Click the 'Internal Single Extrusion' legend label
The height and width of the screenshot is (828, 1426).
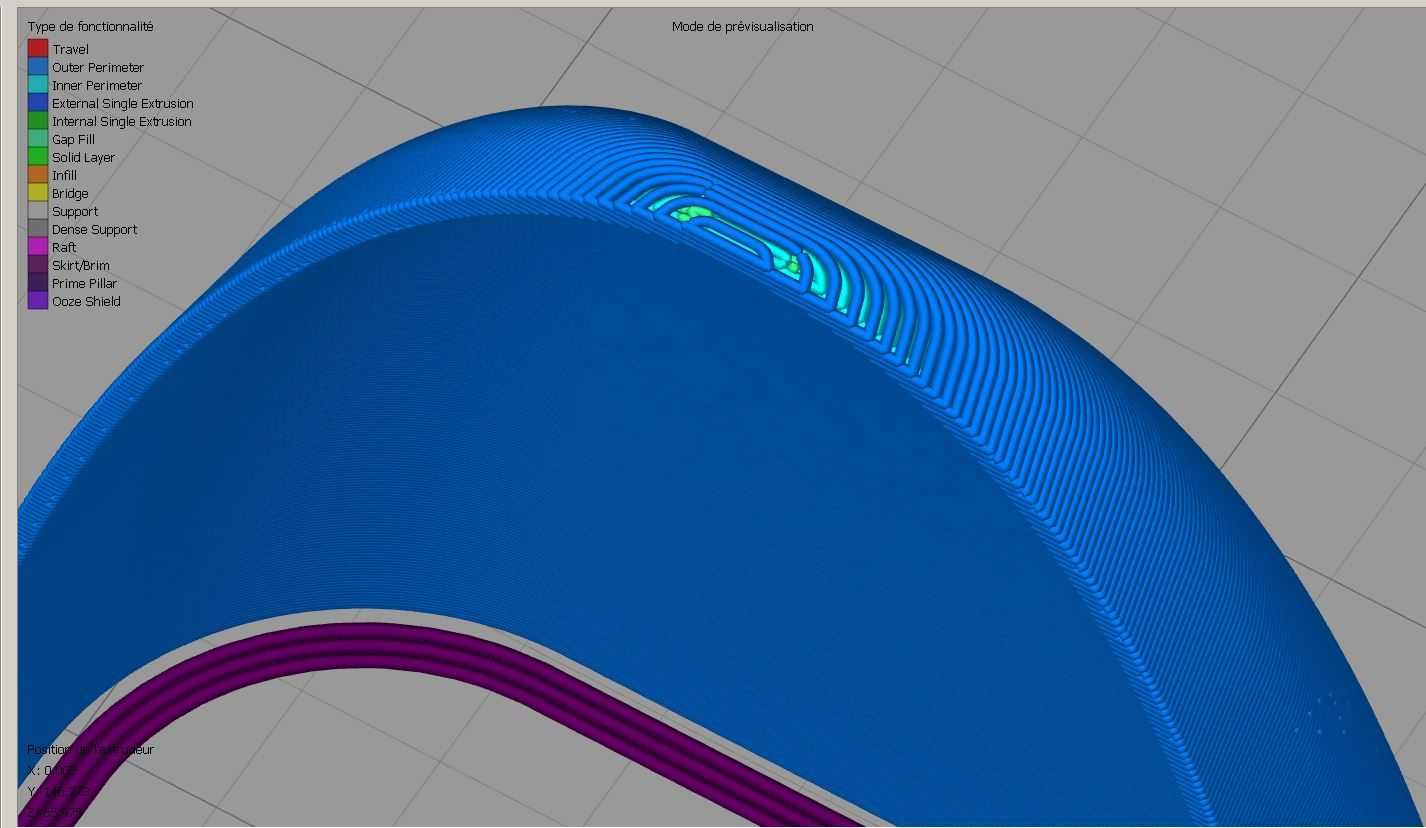[x=122, y=121]
